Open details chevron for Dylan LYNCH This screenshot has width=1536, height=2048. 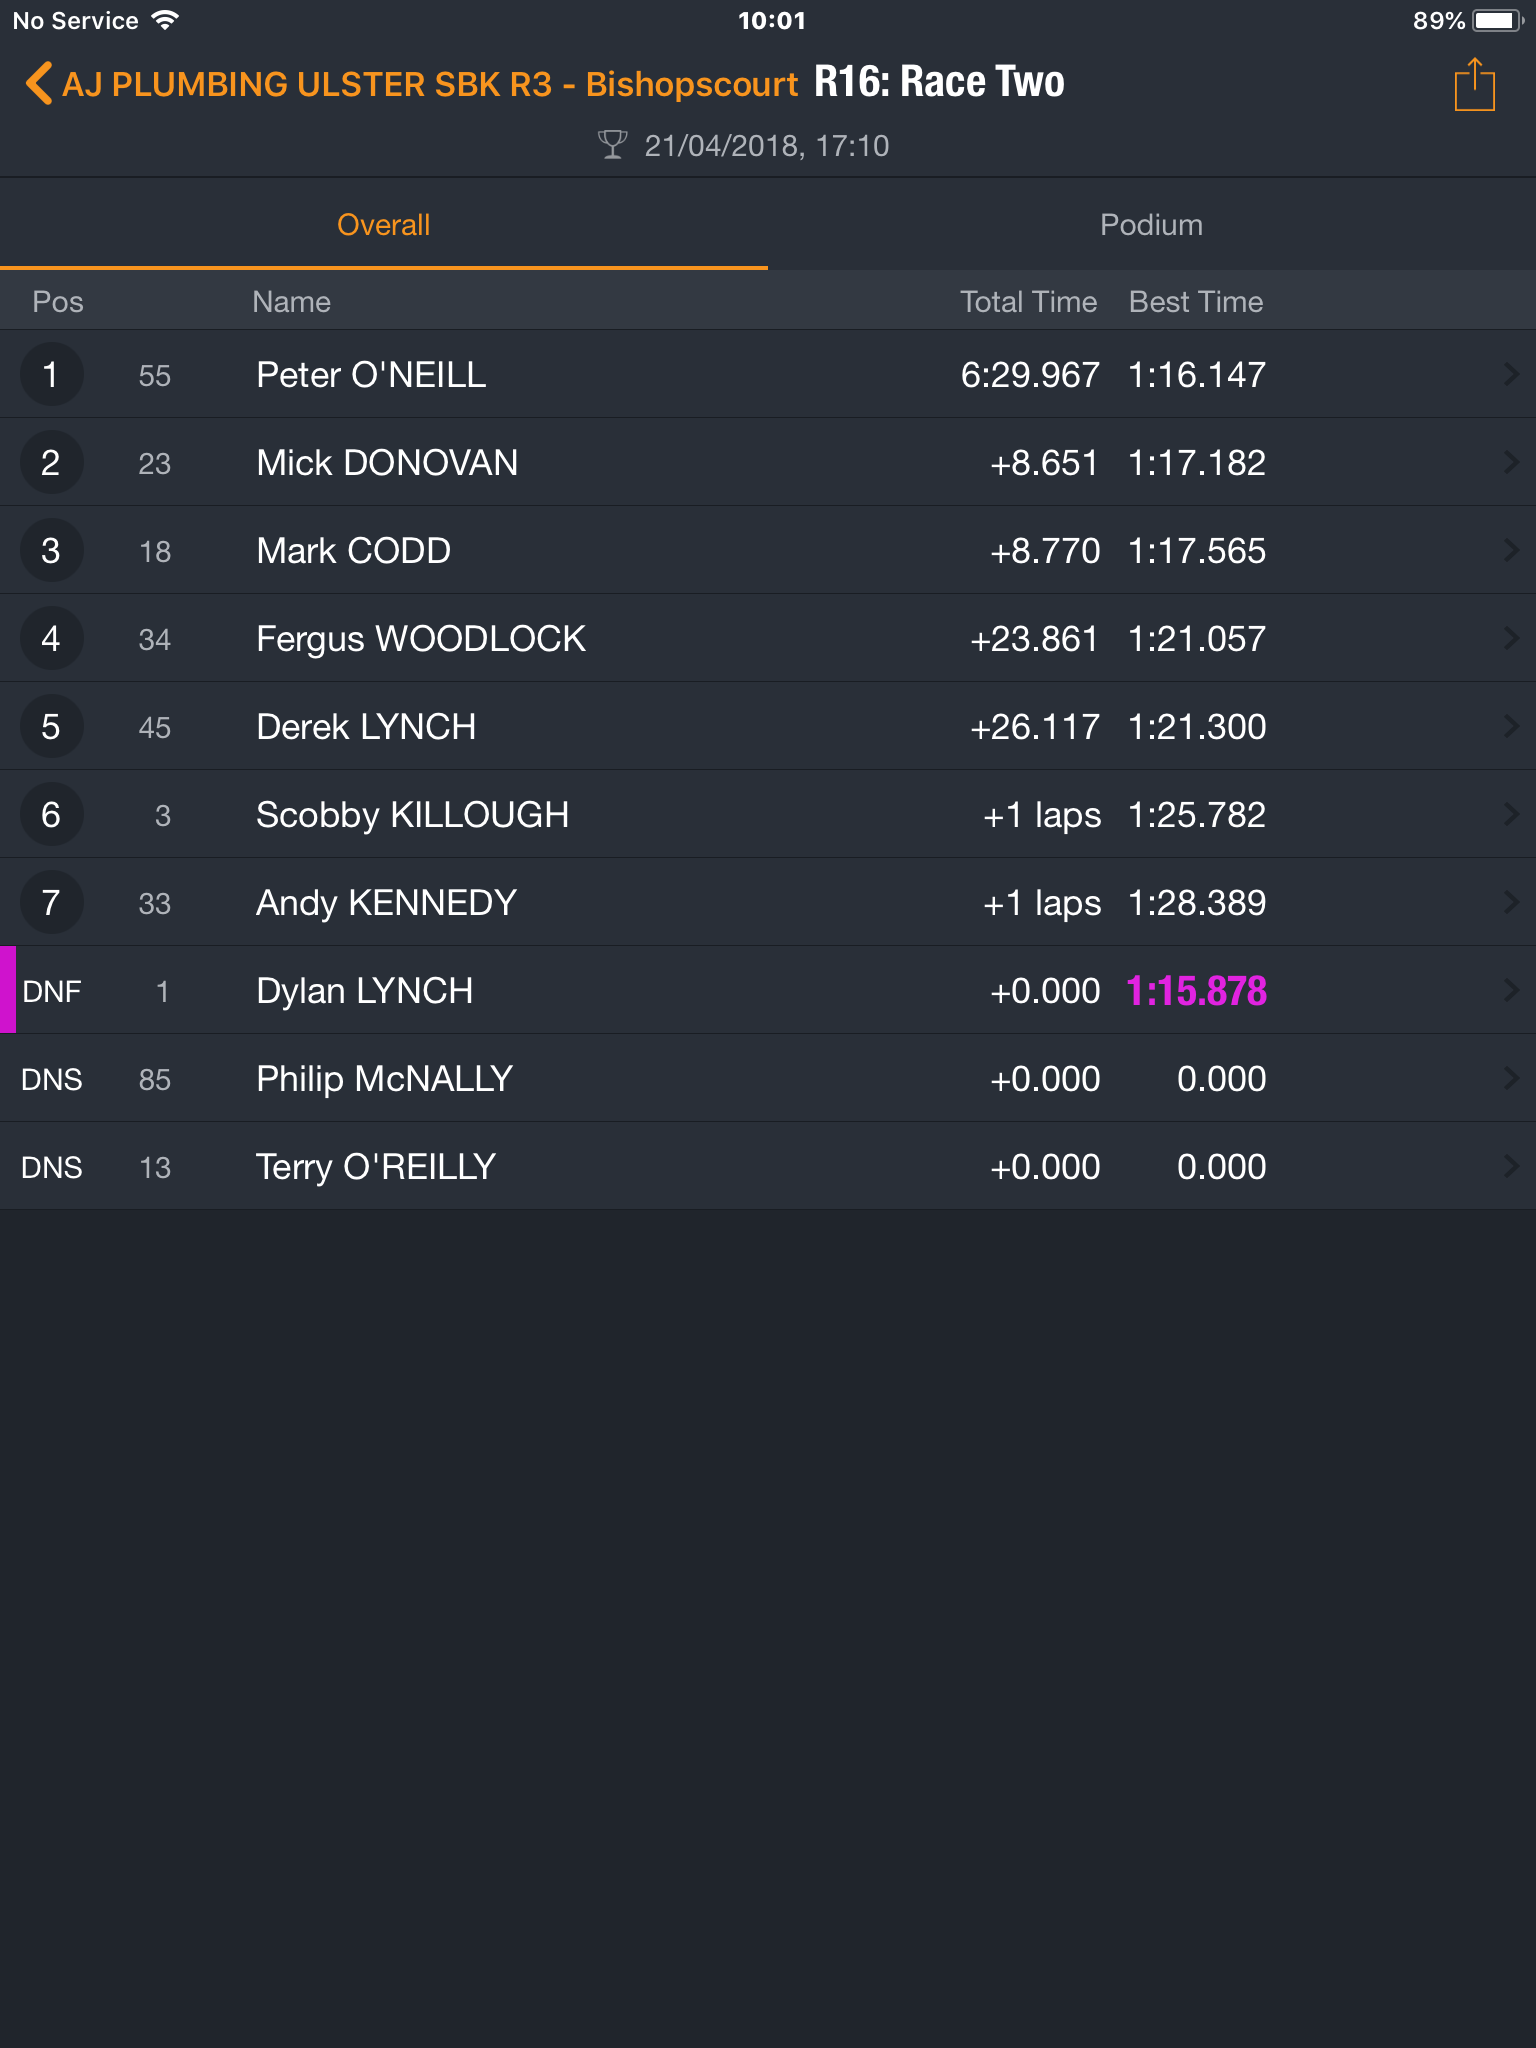(x=1511, y=990)
